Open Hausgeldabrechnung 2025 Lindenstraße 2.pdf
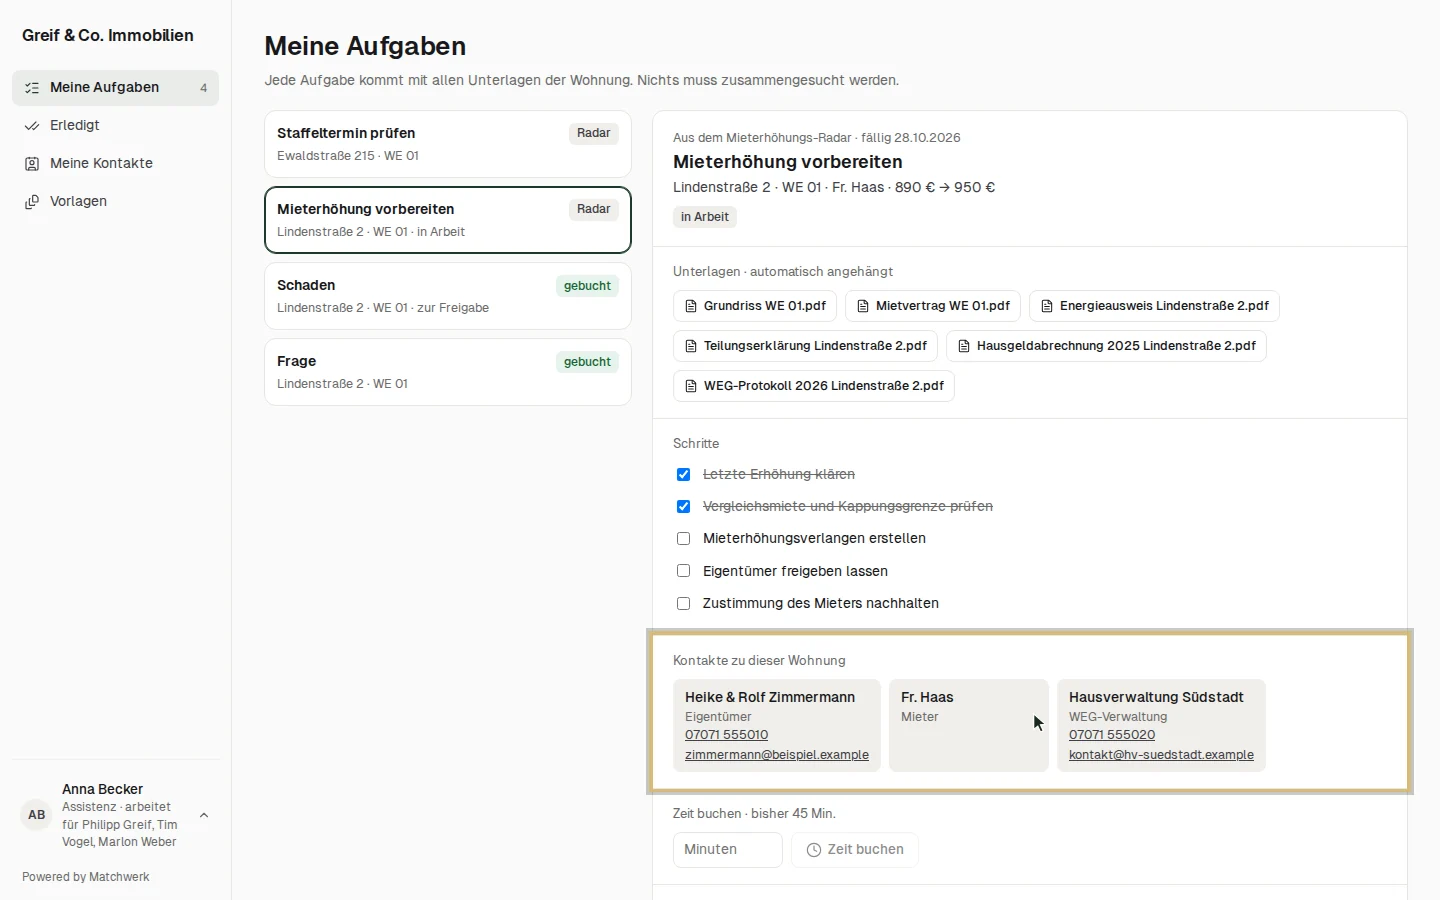 click(1106, 346)
